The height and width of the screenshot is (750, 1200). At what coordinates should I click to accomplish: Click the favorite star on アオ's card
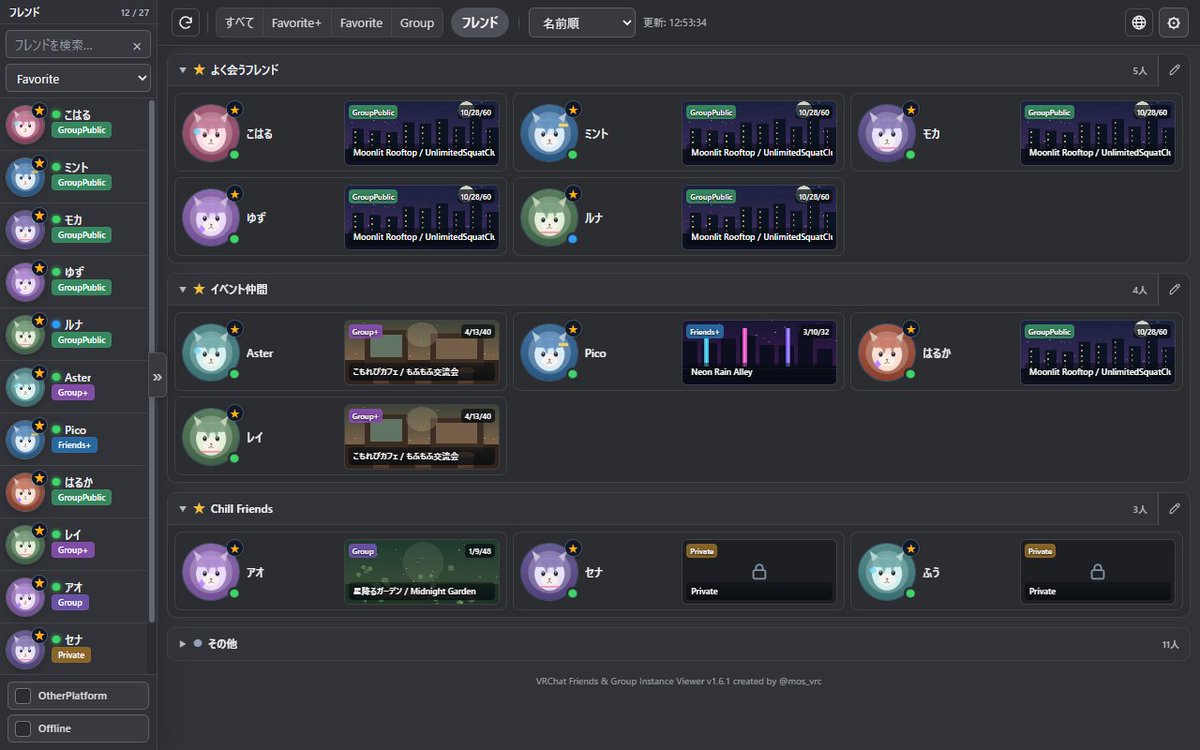coord(234,548)
